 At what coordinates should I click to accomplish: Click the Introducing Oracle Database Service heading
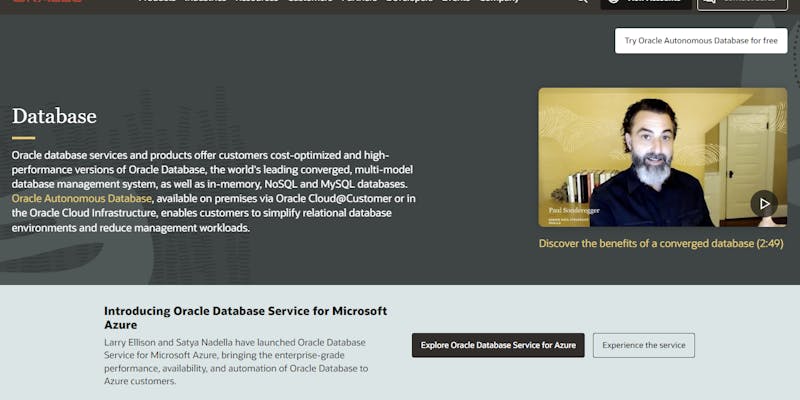click(245, 317)
